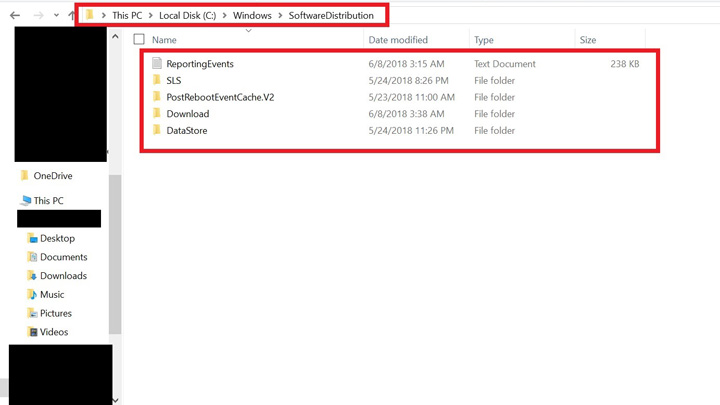720x405 pixels.
Task: Select the ReportingEvents file name
Action: [x=200, y=64]
